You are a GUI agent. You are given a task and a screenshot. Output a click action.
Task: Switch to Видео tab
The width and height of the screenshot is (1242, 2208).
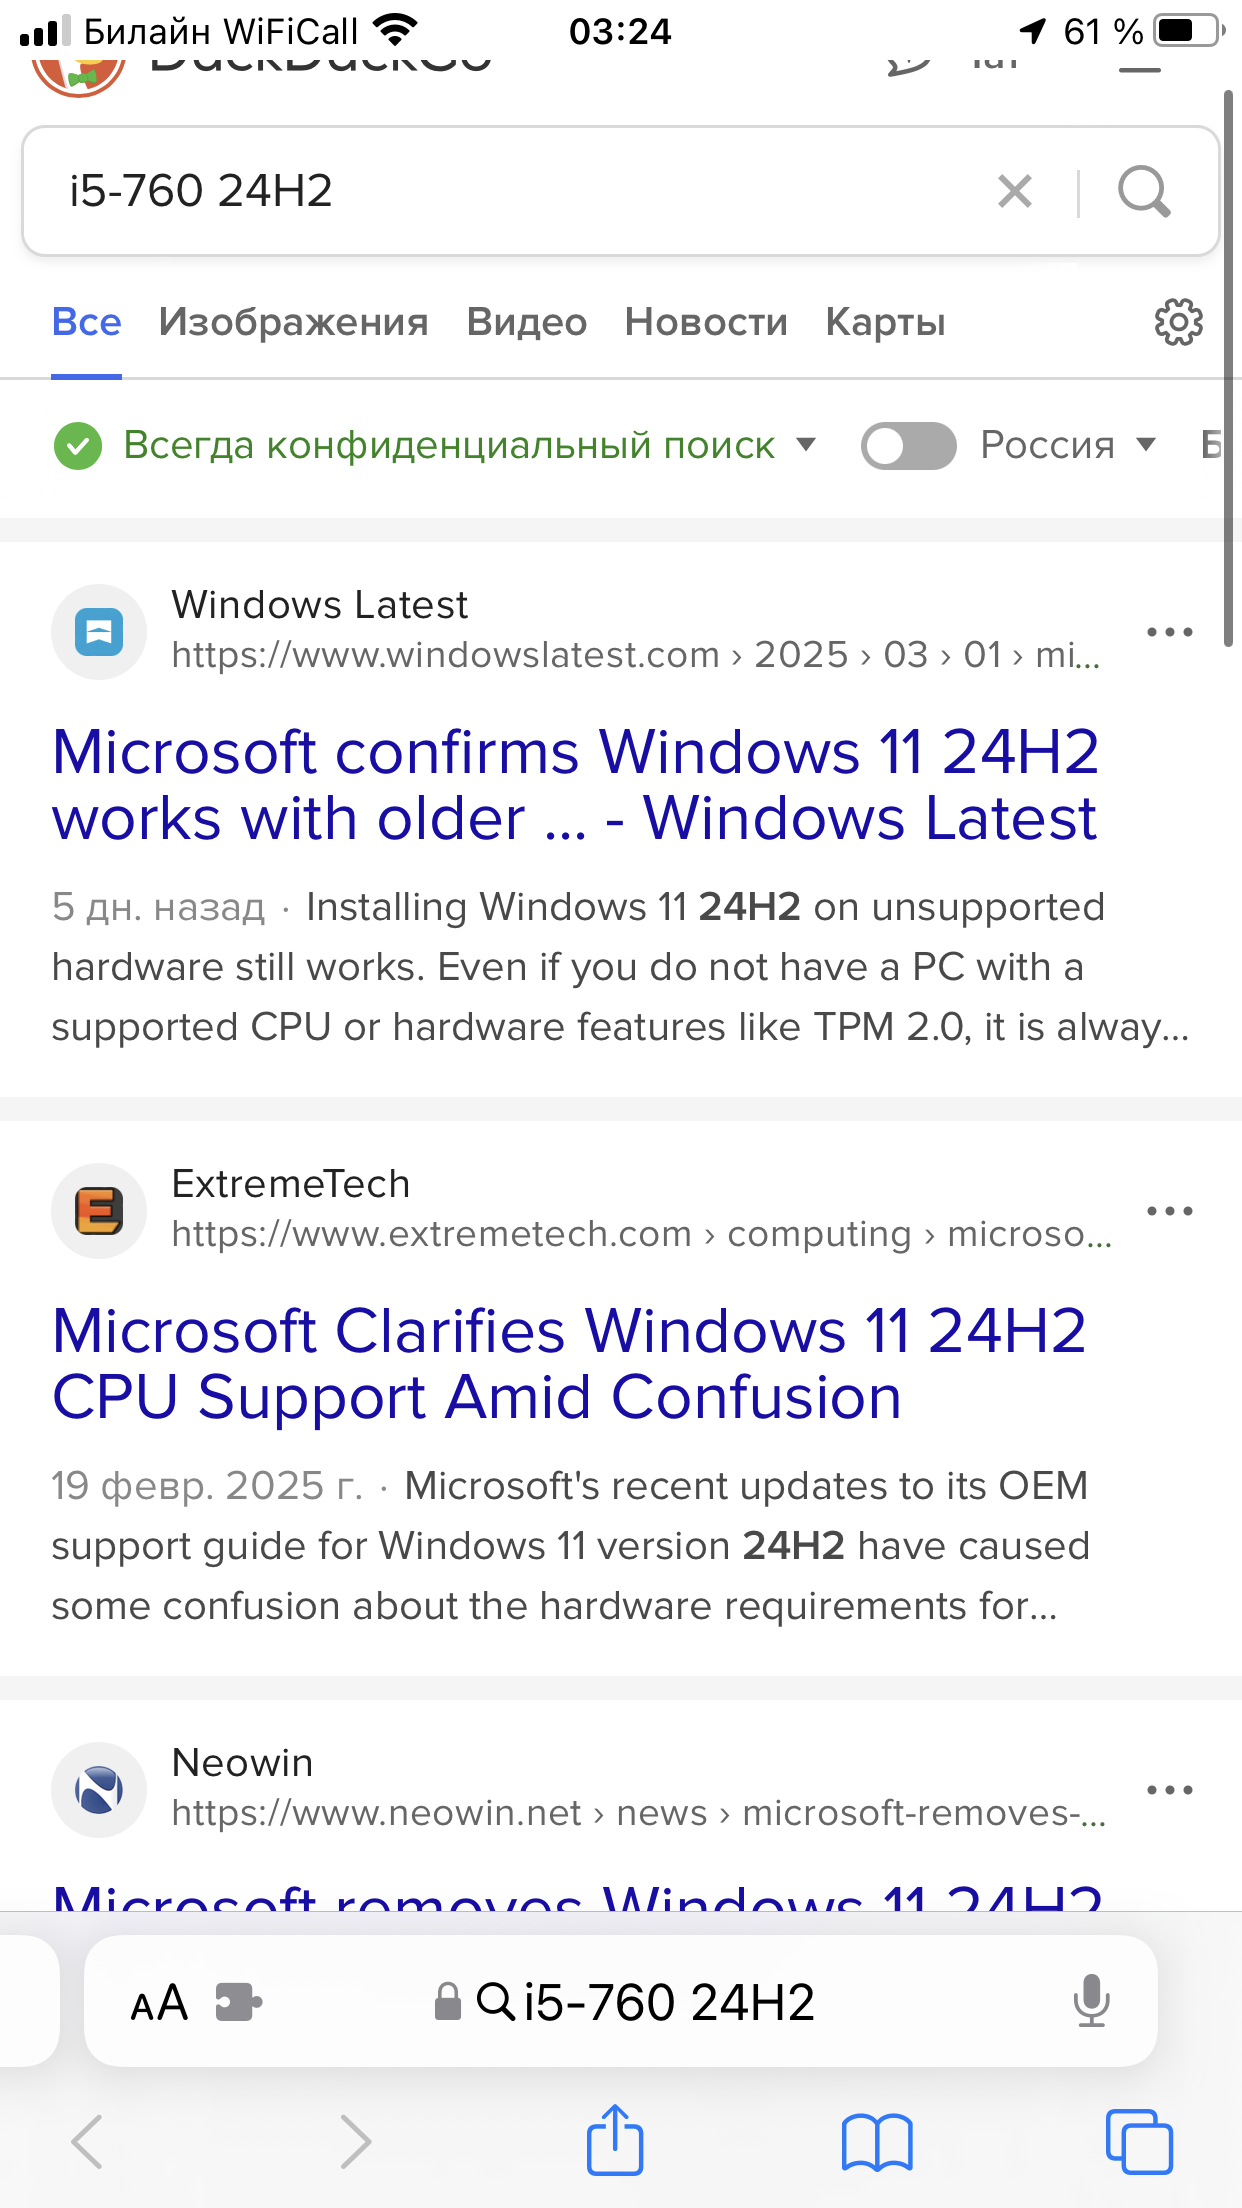526,322
